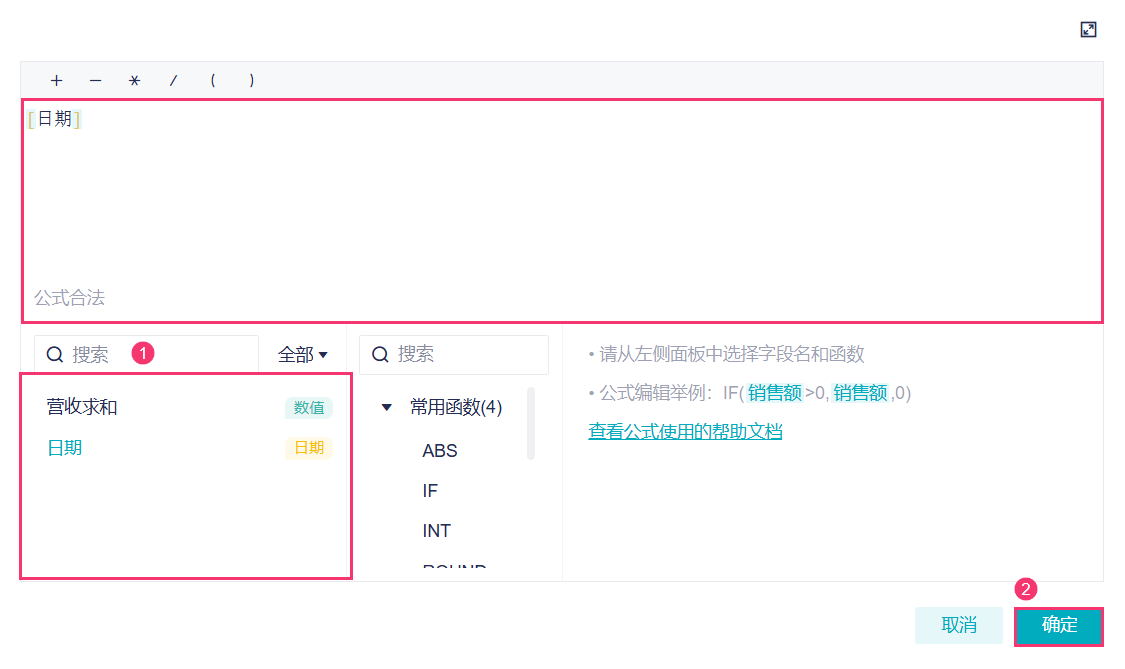Insert the right parenthesis
Viewport: 1125px width, 669px height.
tap(251, 80)
